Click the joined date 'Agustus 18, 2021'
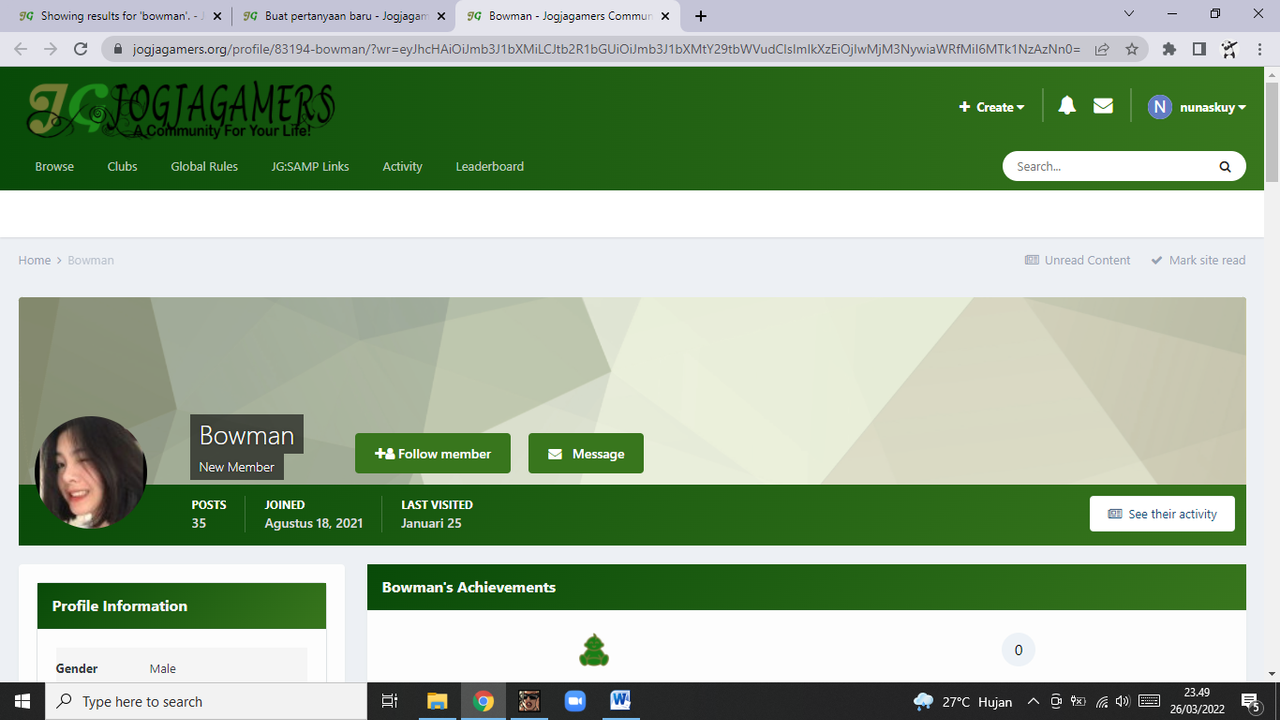Viewport: 1280px width, 720px height. click(314, 523)
